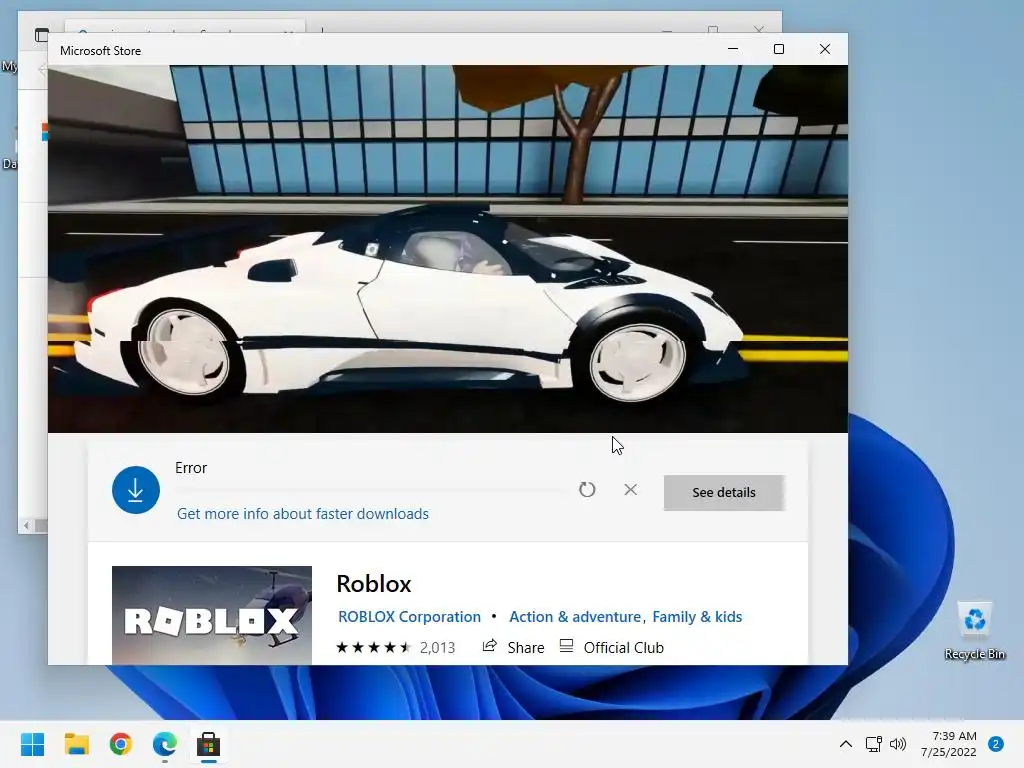Click See details for the error
1024x768 pixels.
point(724,492)
